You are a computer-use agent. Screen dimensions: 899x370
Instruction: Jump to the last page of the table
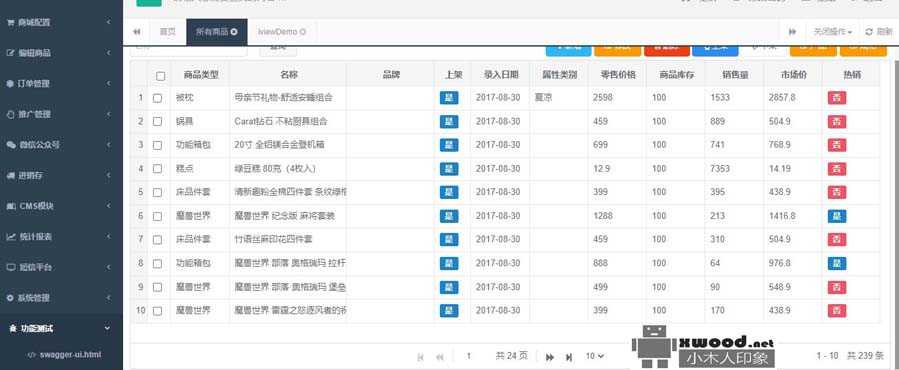click(569, 357)
